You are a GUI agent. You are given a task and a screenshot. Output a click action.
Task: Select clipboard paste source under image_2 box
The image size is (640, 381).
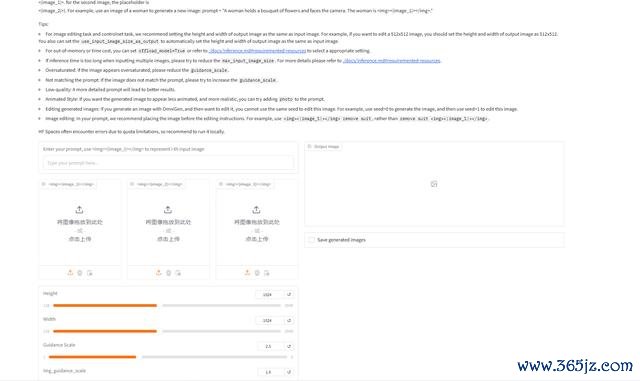click(178, 273)
